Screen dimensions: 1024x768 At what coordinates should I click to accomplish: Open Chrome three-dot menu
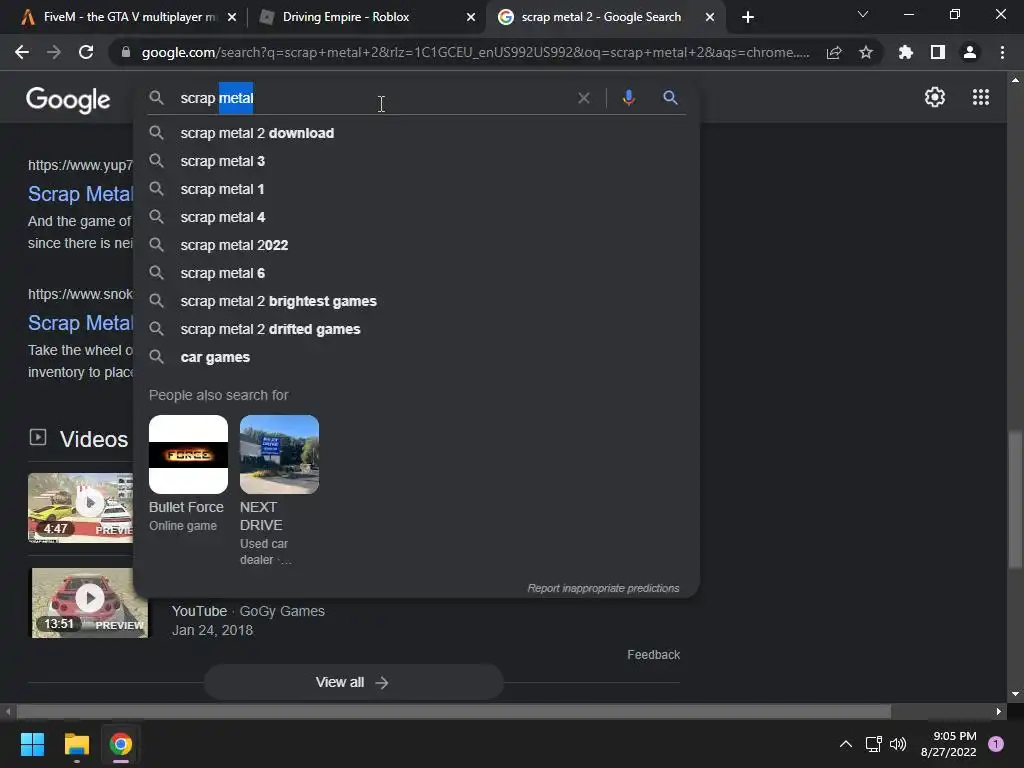(1002, 52)
